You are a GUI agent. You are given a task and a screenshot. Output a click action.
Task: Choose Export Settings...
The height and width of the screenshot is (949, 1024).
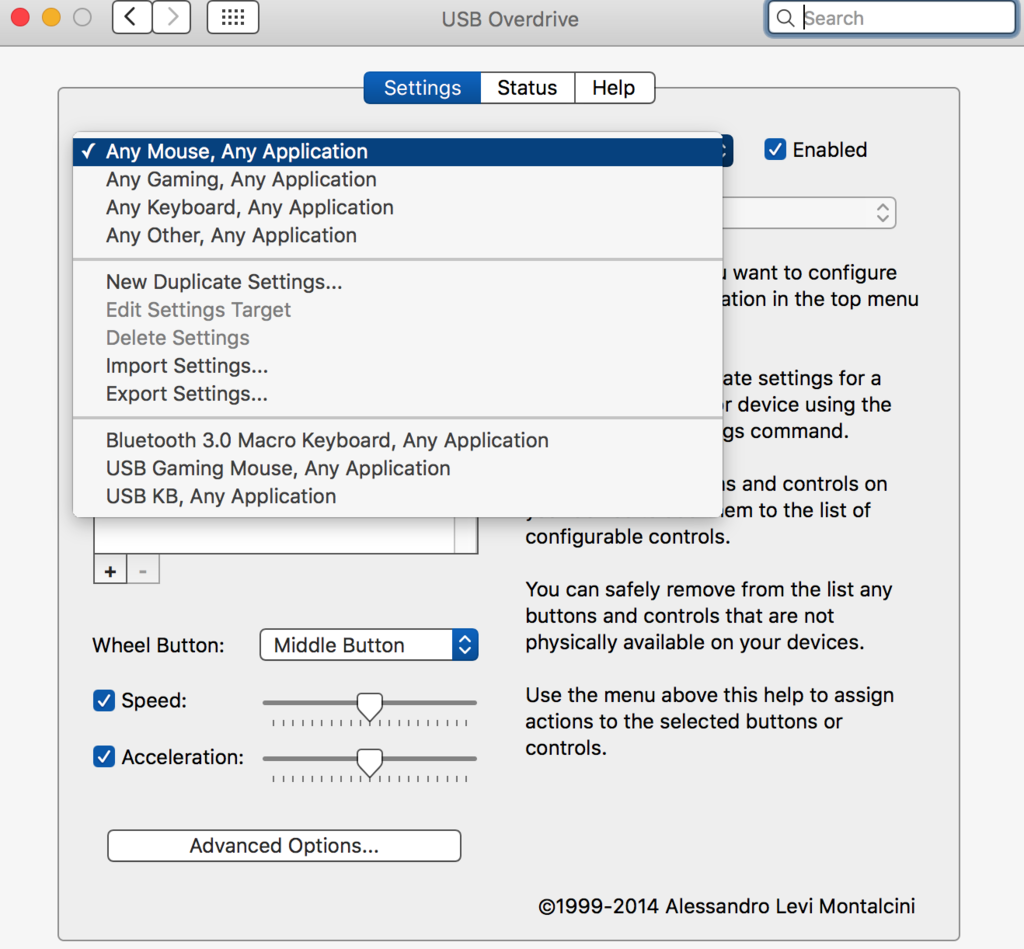coord(398,394)
